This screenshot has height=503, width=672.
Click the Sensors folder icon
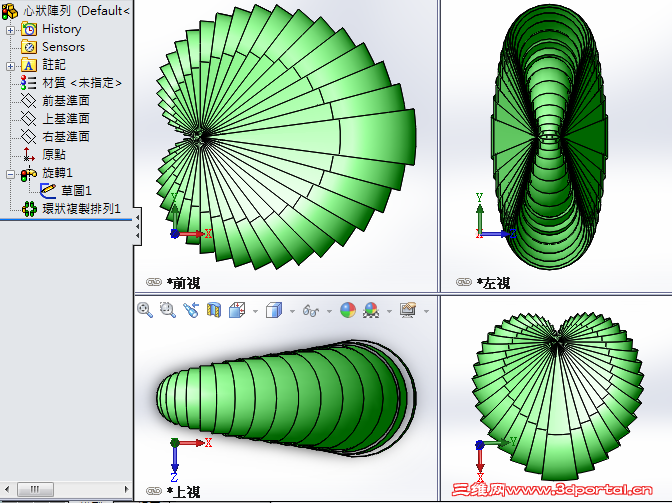pyautogui.click(x=29, y=47)
